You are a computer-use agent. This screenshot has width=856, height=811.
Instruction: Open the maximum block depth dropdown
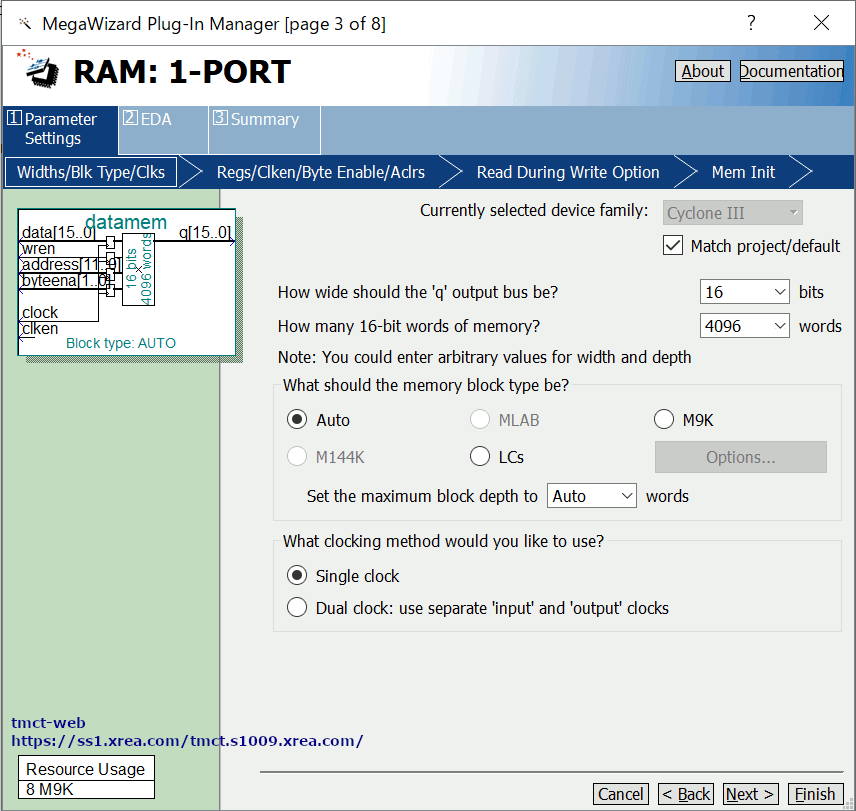click(592, 496)
